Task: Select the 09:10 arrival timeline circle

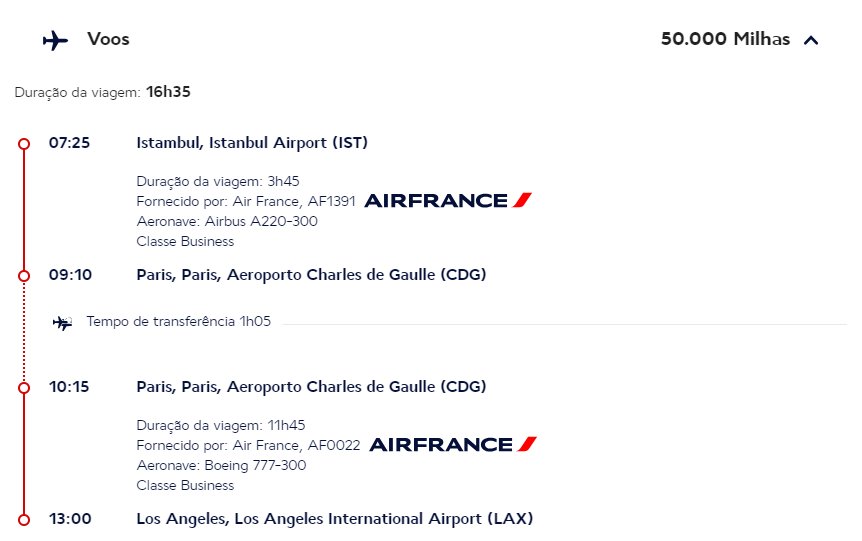Action: 24,276
